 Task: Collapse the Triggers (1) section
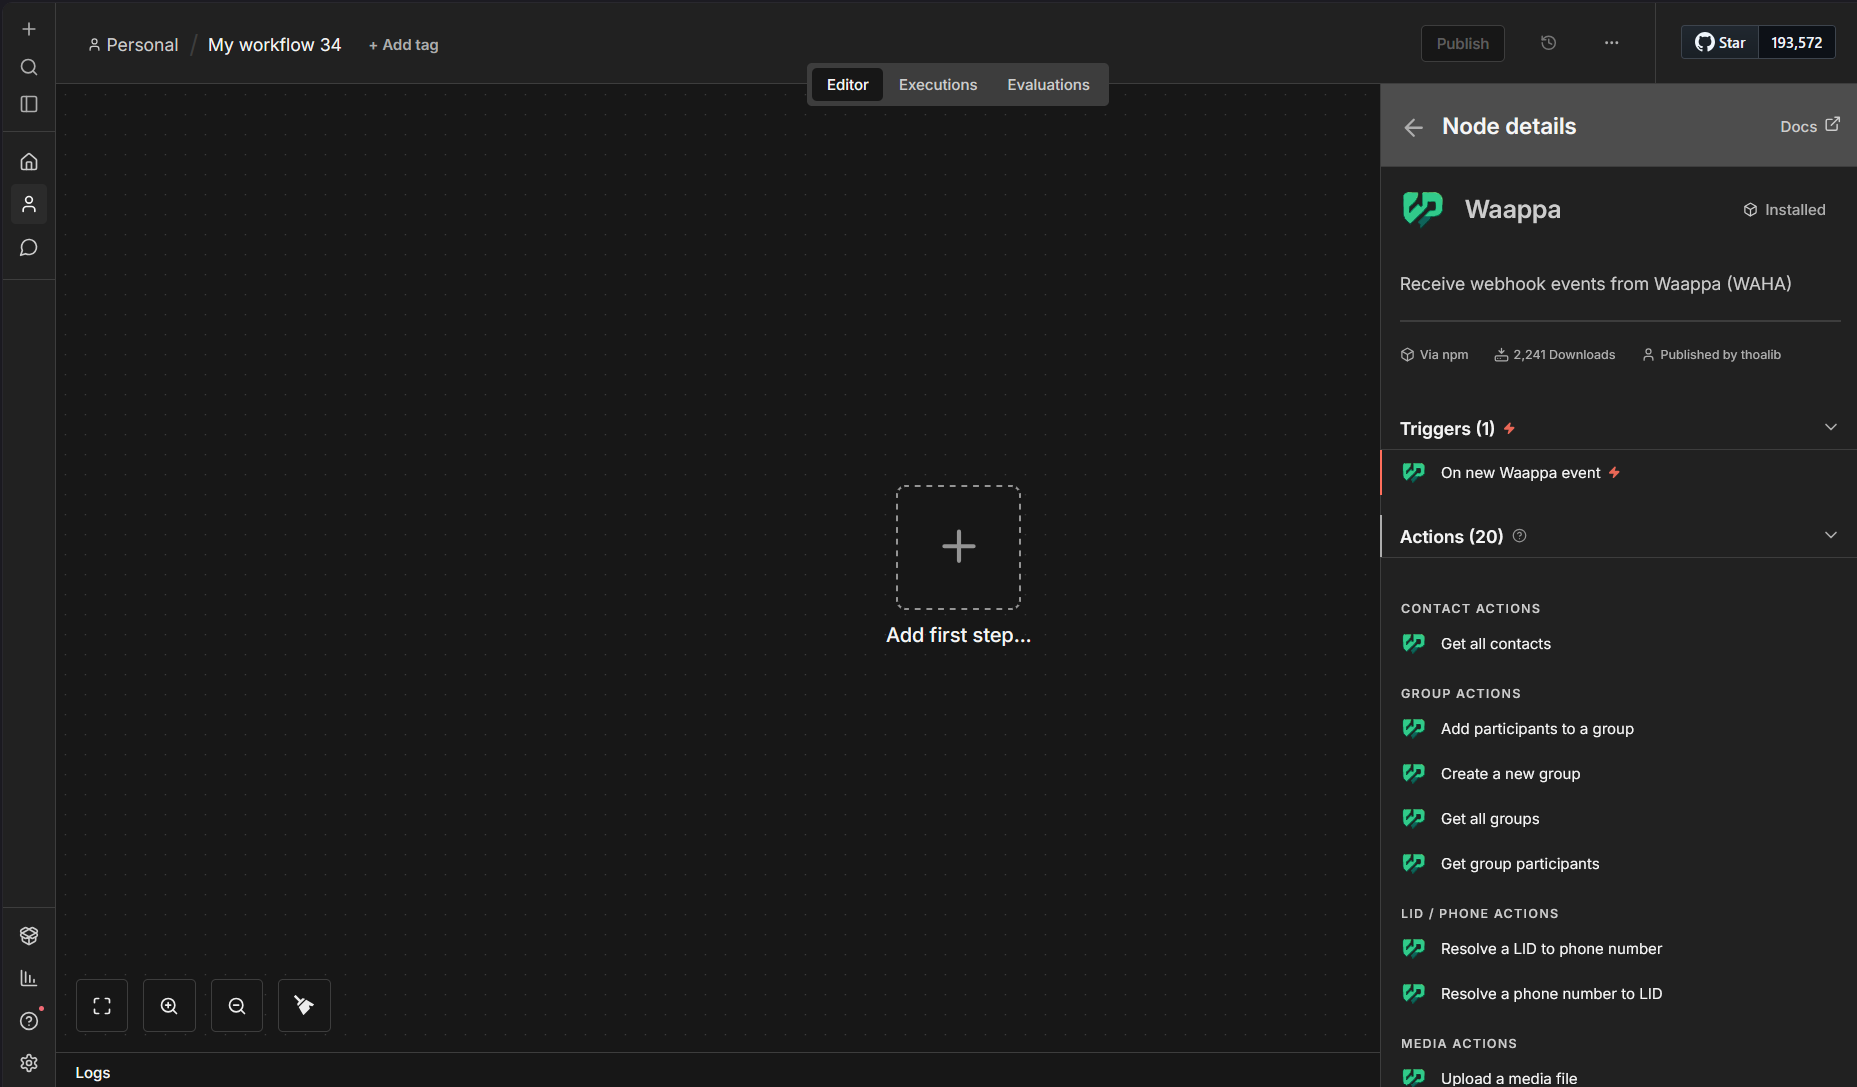pyautogui.click(x=1831, y=428)
